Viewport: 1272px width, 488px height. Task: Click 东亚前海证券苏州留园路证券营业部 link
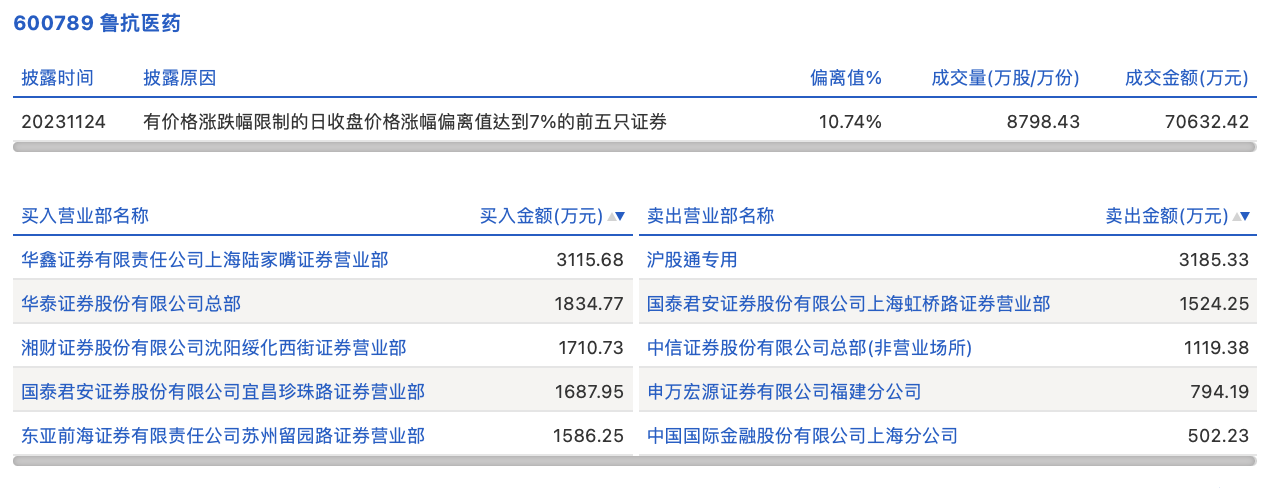coord(223,436)
